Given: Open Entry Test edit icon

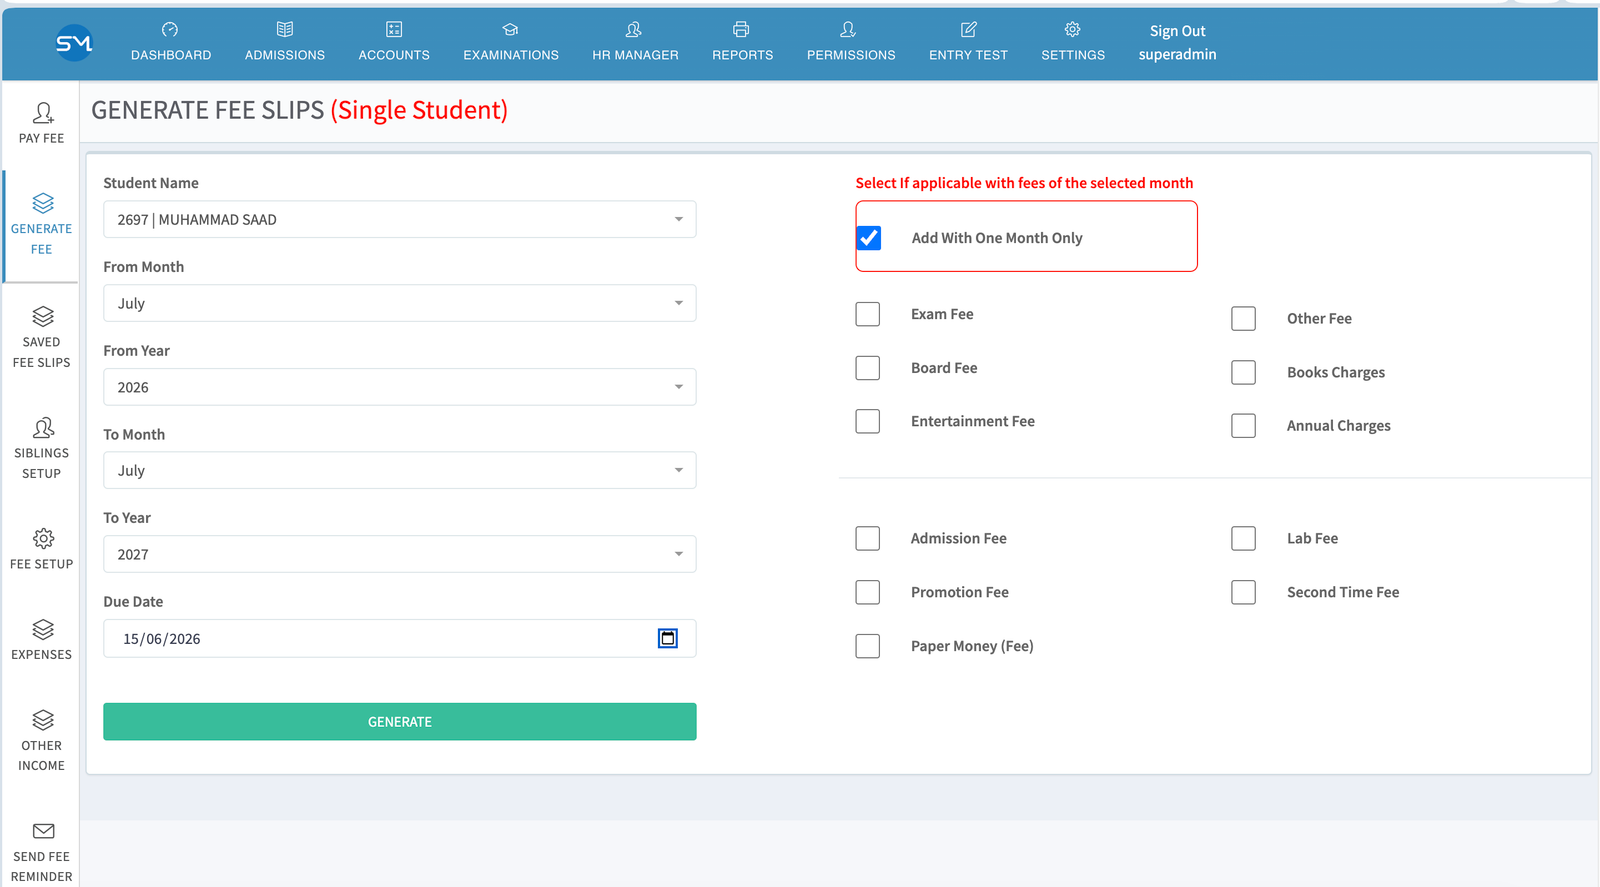Looking at the screenshot, I should [969, 30].
